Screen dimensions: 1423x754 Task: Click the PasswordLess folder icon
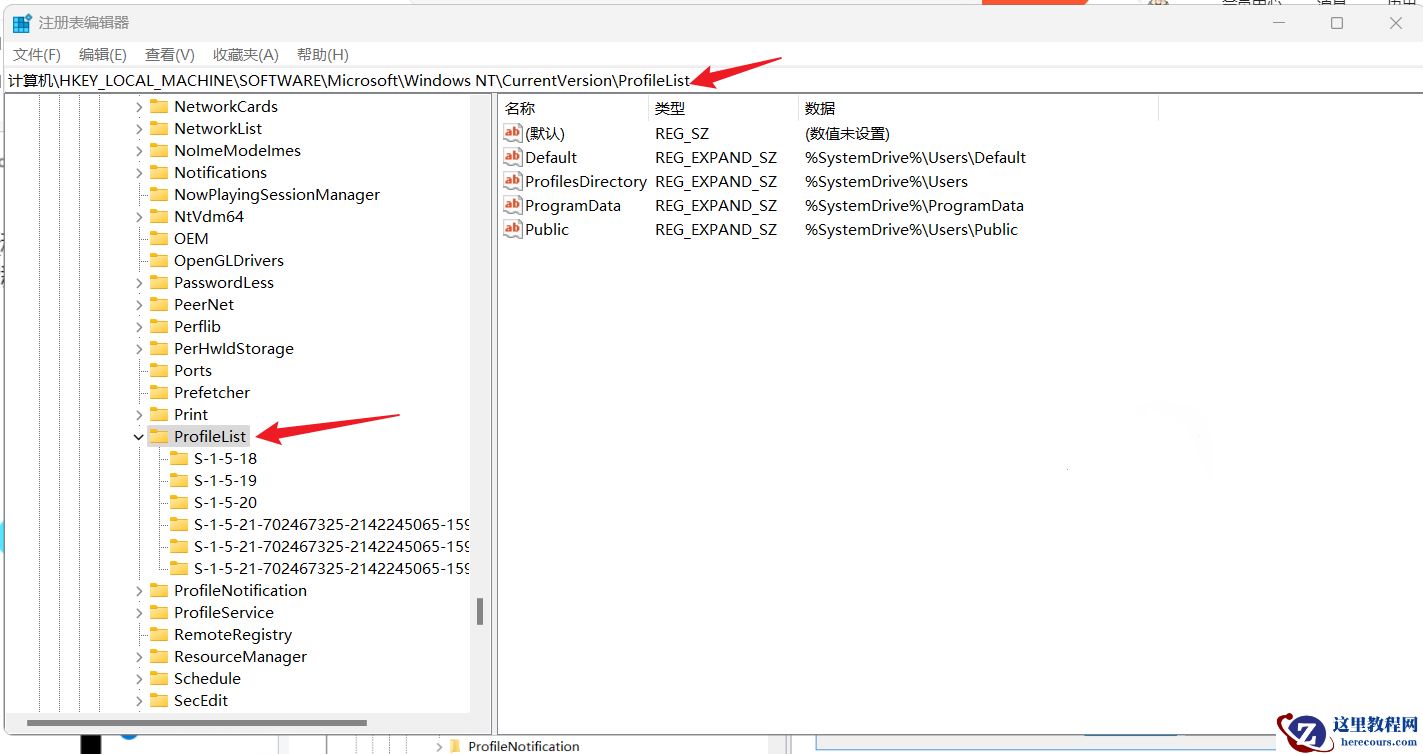[x=158, y=282]
